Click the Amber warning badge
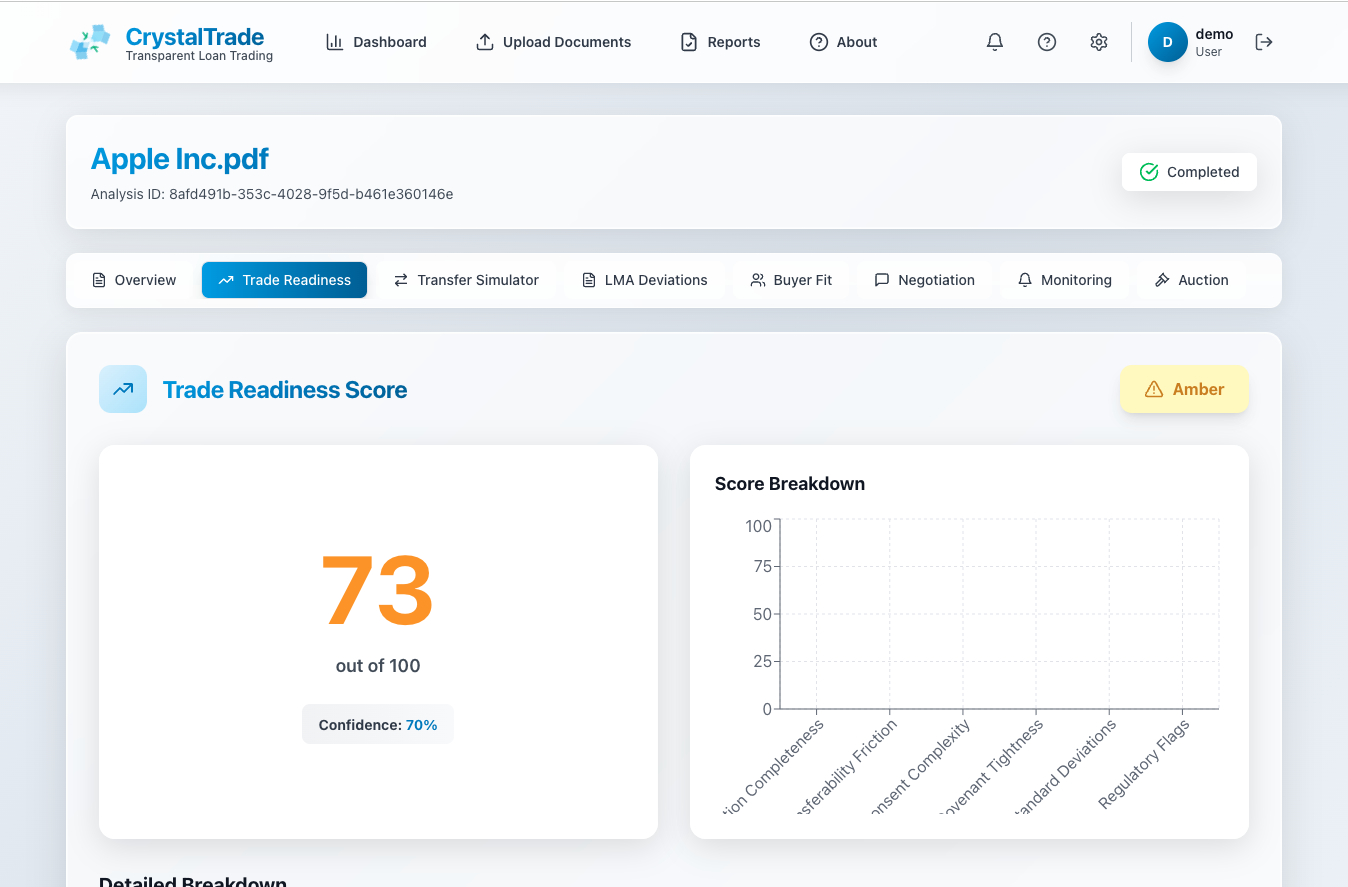Viewport: 1348px width, 887px height. coord(1184,389)
